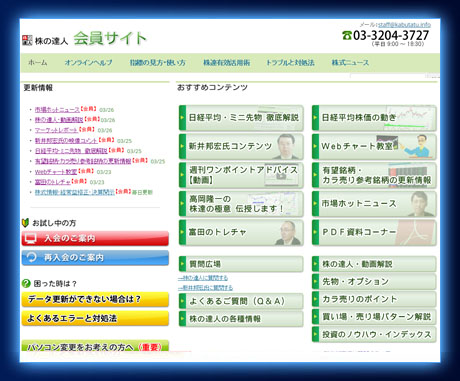Click the 株の達人 logo icon
The width and height of the screenshot is (460, 381).
27,40
